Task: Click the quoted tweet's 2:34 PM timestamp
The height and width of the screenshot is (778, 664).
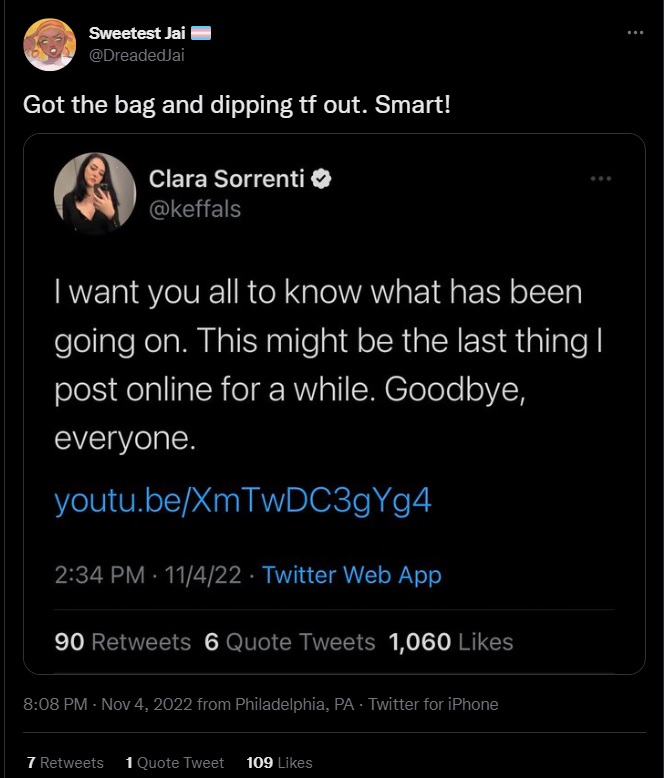Action: click(148, 575)
